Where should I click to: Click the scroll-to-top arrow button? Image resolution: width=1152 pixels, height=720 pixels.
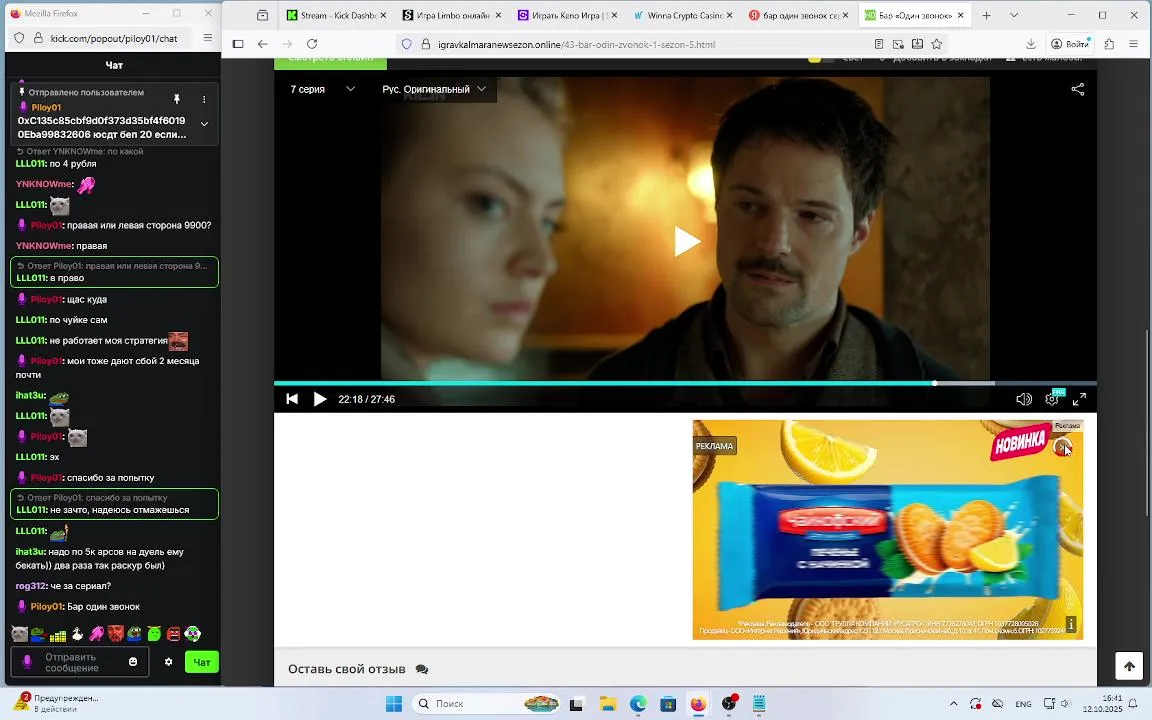click(1129, 666)
